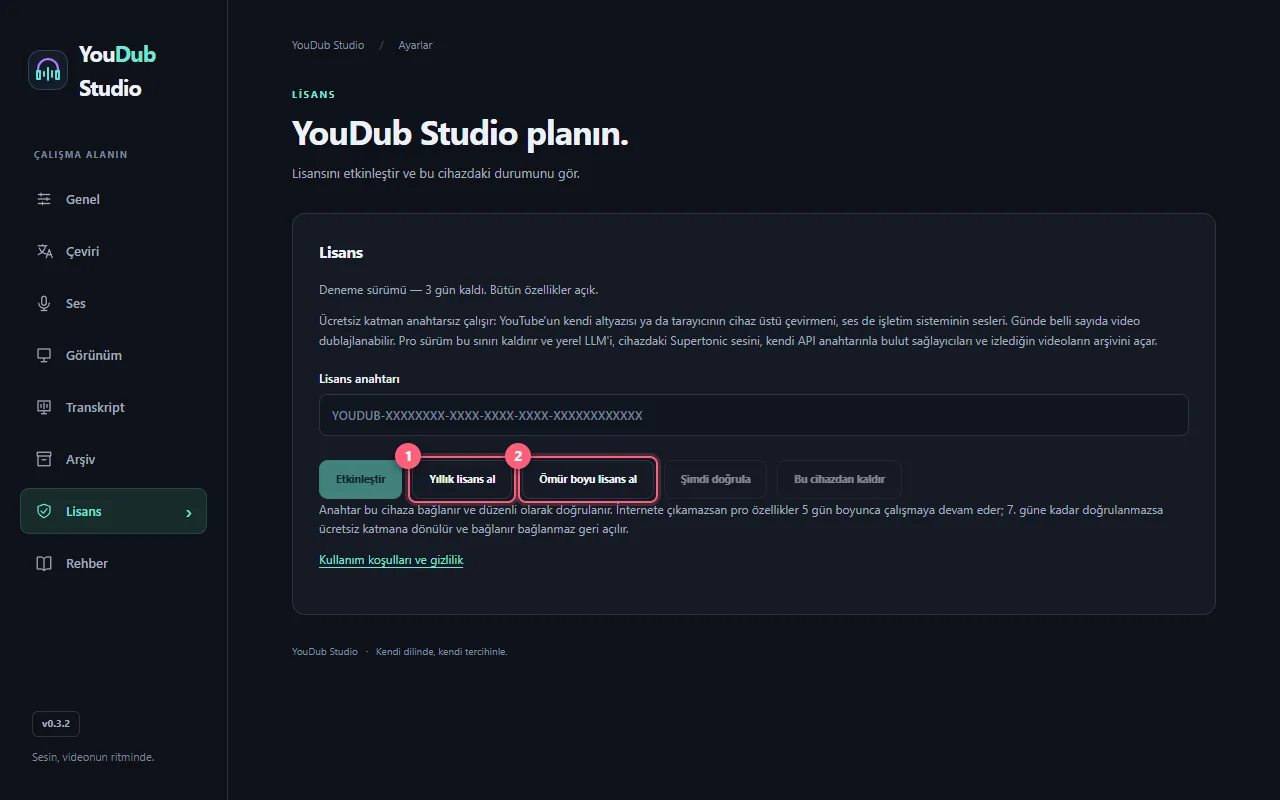1280x800 pixels.
Task: Click the v0.3.2 version badge
Action: [56, 724]
